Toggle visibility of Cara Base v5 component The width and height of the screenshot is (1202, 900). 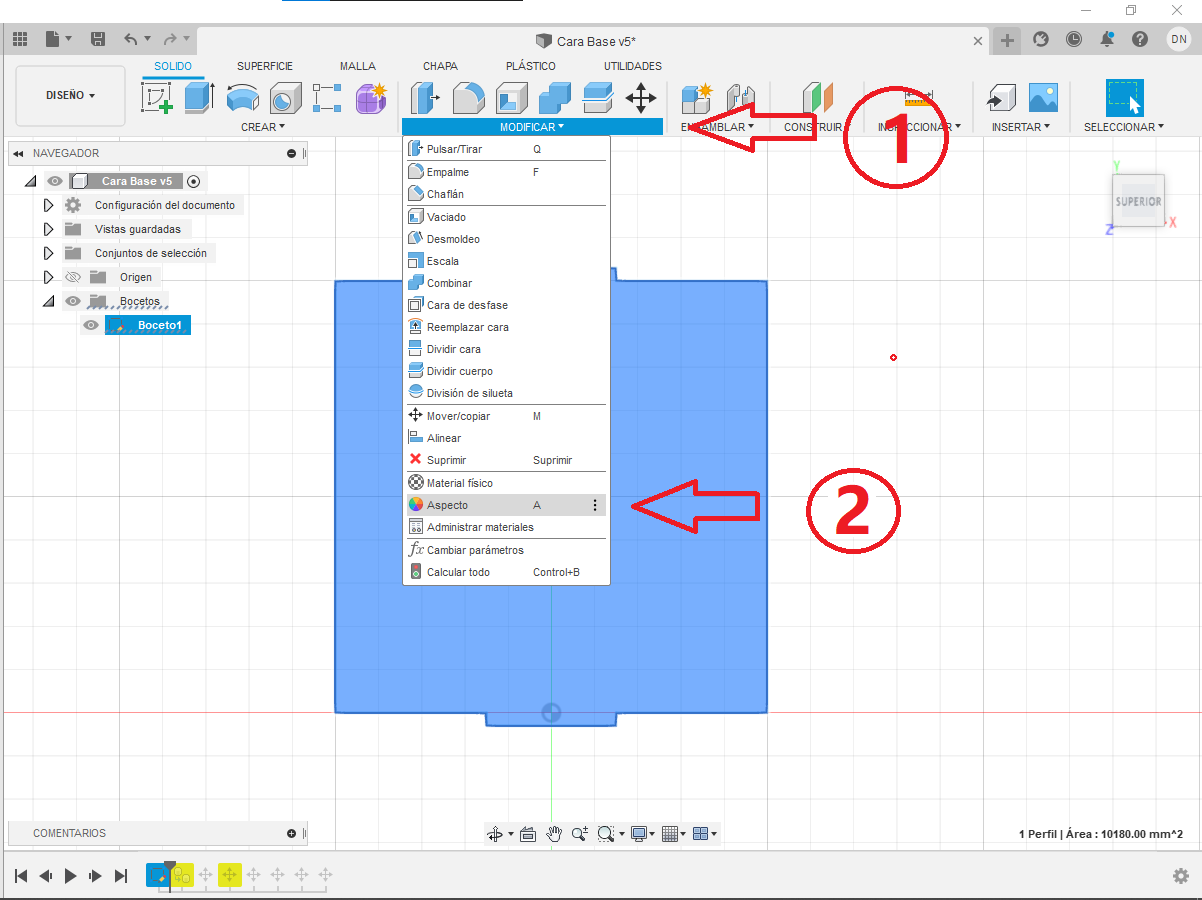tap(55, 181)
